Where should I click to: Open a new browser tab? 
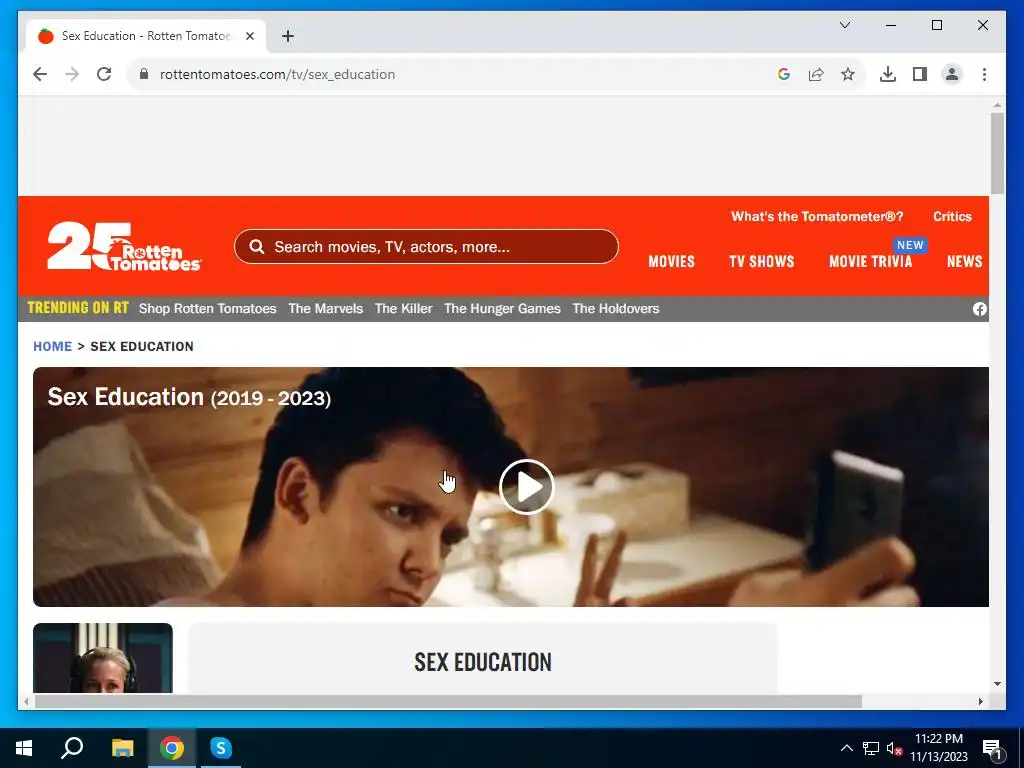(288, 36)
